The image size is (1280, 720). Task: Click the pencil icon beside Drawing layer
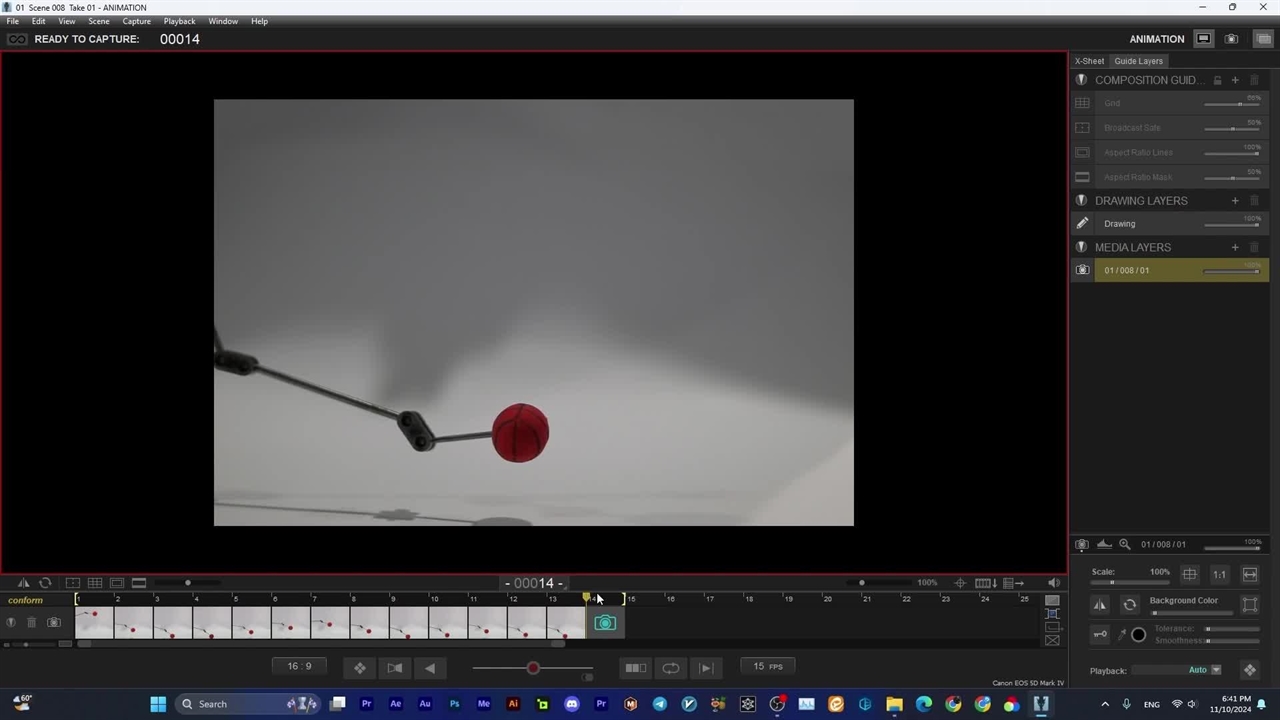[x=1082, y=224]
